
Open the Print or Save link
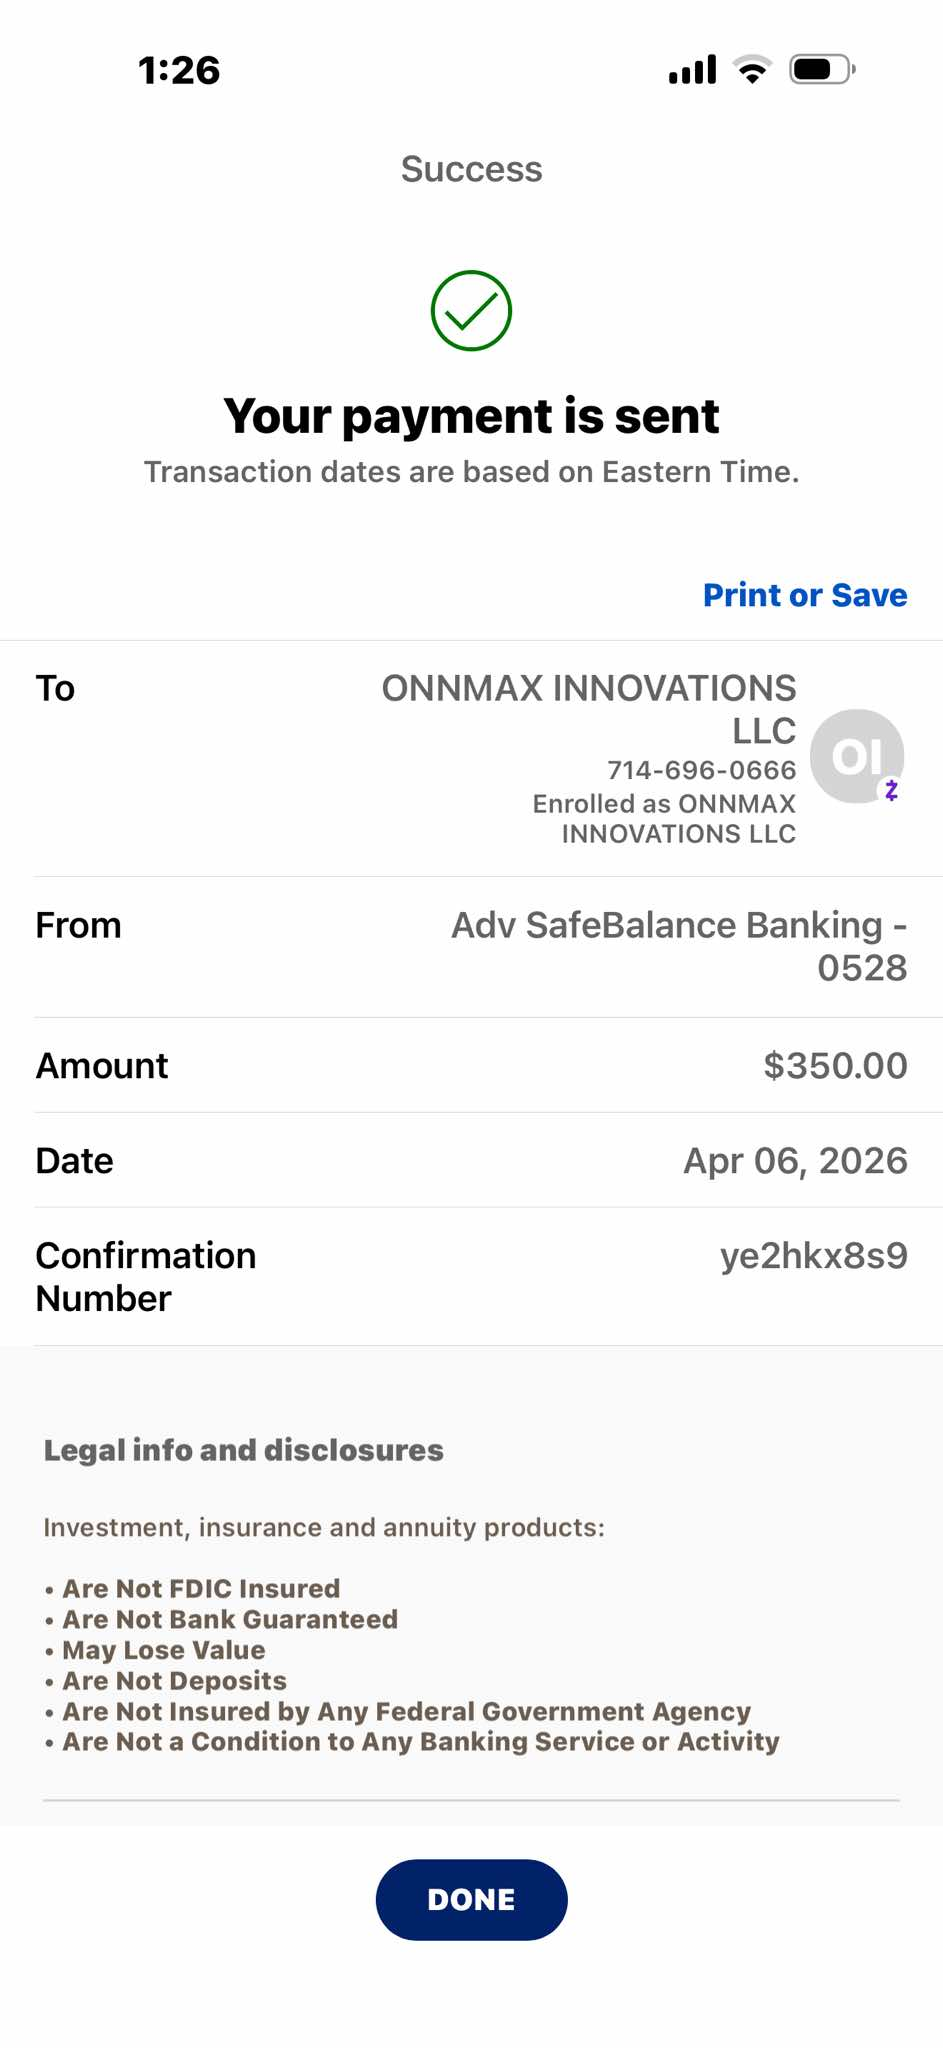pos(805,595)
